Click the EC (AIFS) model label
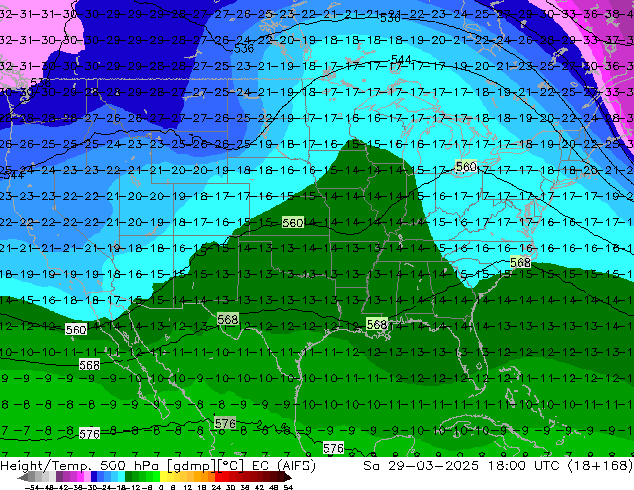 283,466
